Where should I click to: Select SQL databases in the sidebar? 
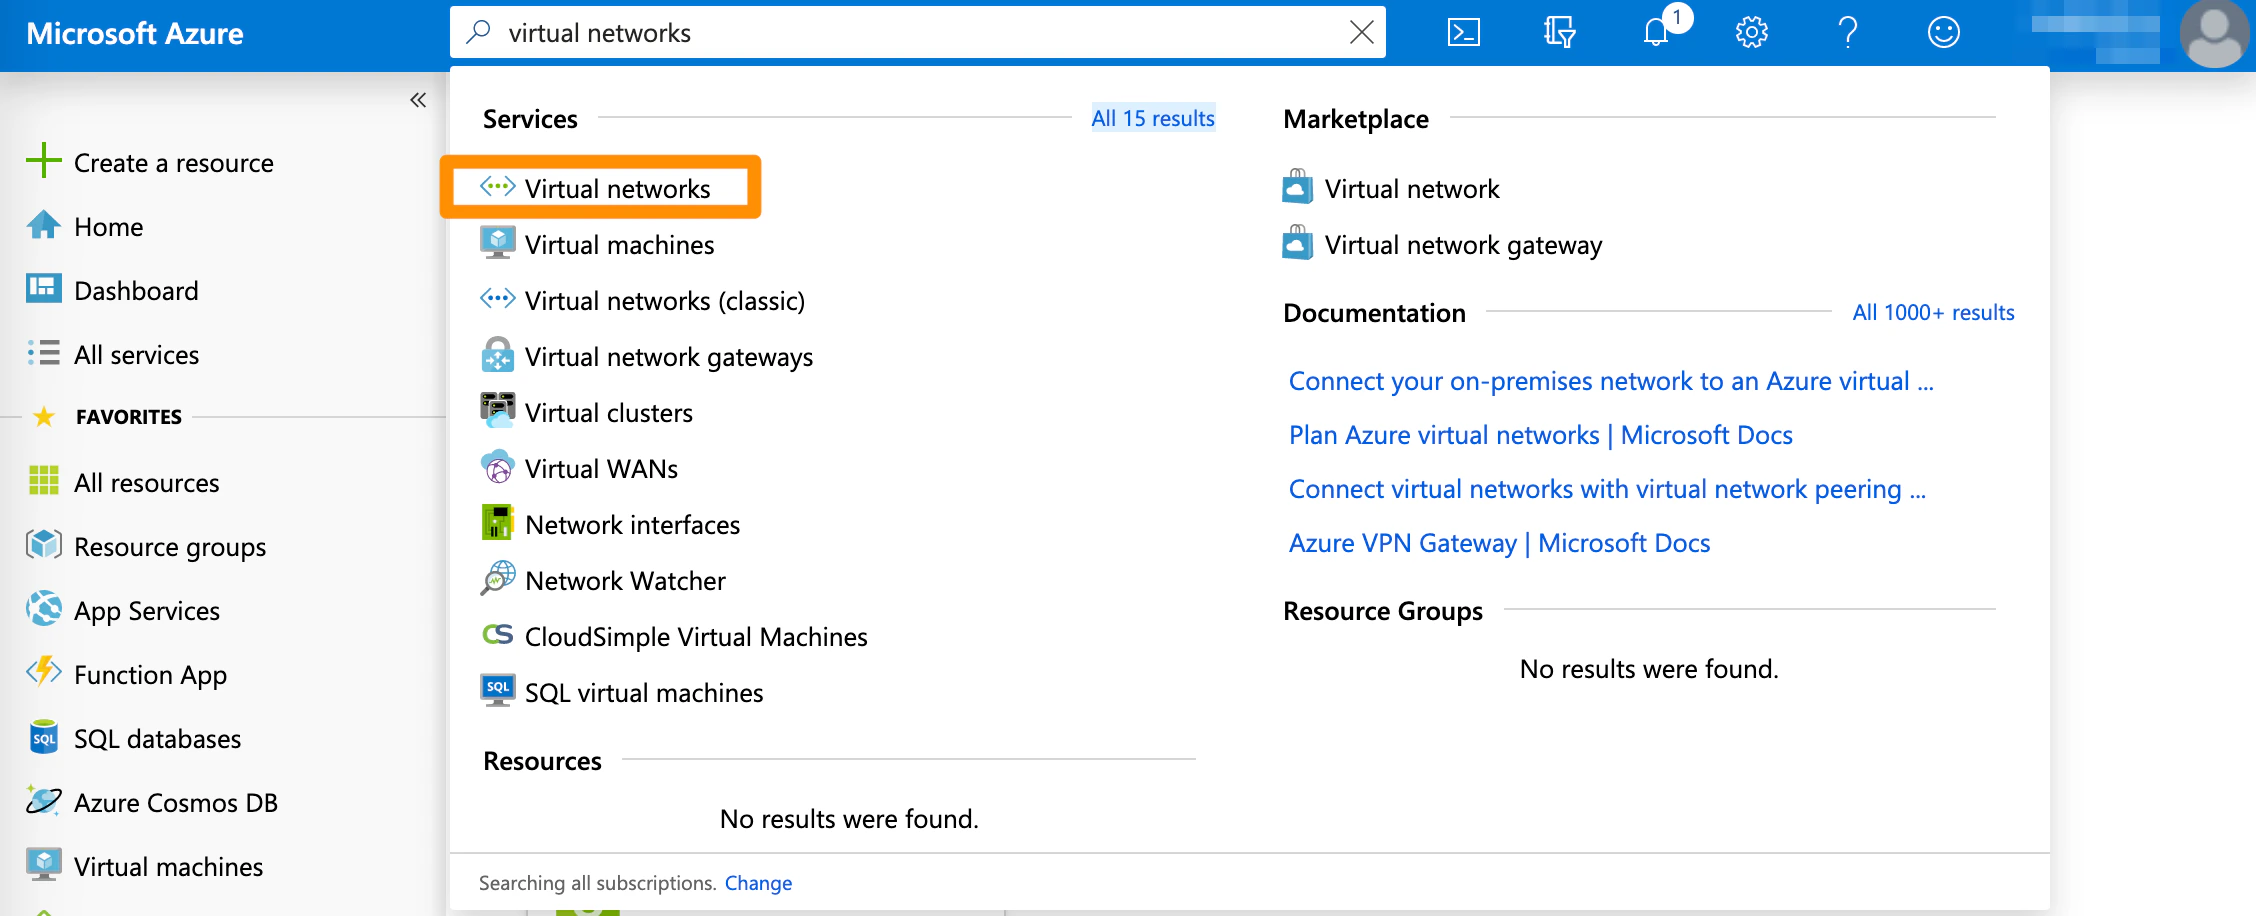pyautogui.click(x=156, y=738)
